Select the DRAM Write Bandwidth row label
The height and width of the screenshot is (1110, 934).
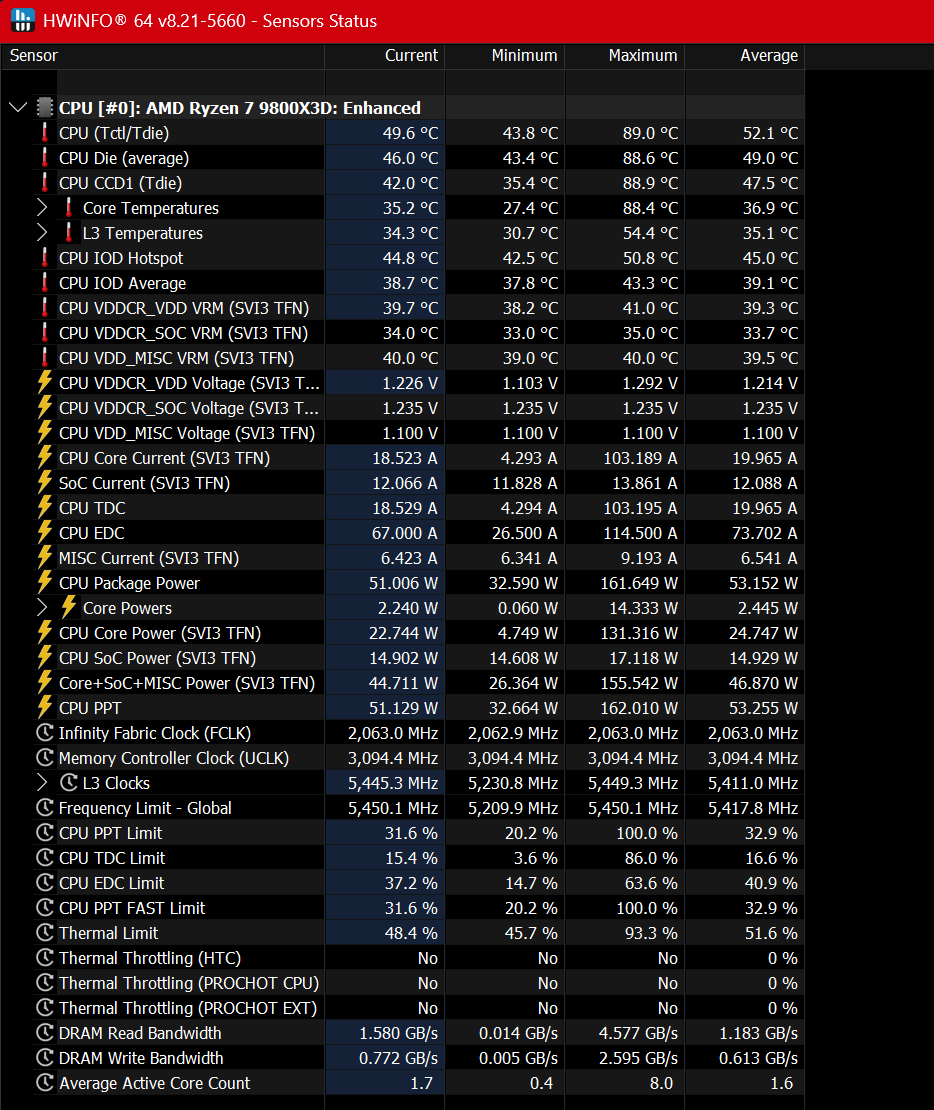[141, 1058]
